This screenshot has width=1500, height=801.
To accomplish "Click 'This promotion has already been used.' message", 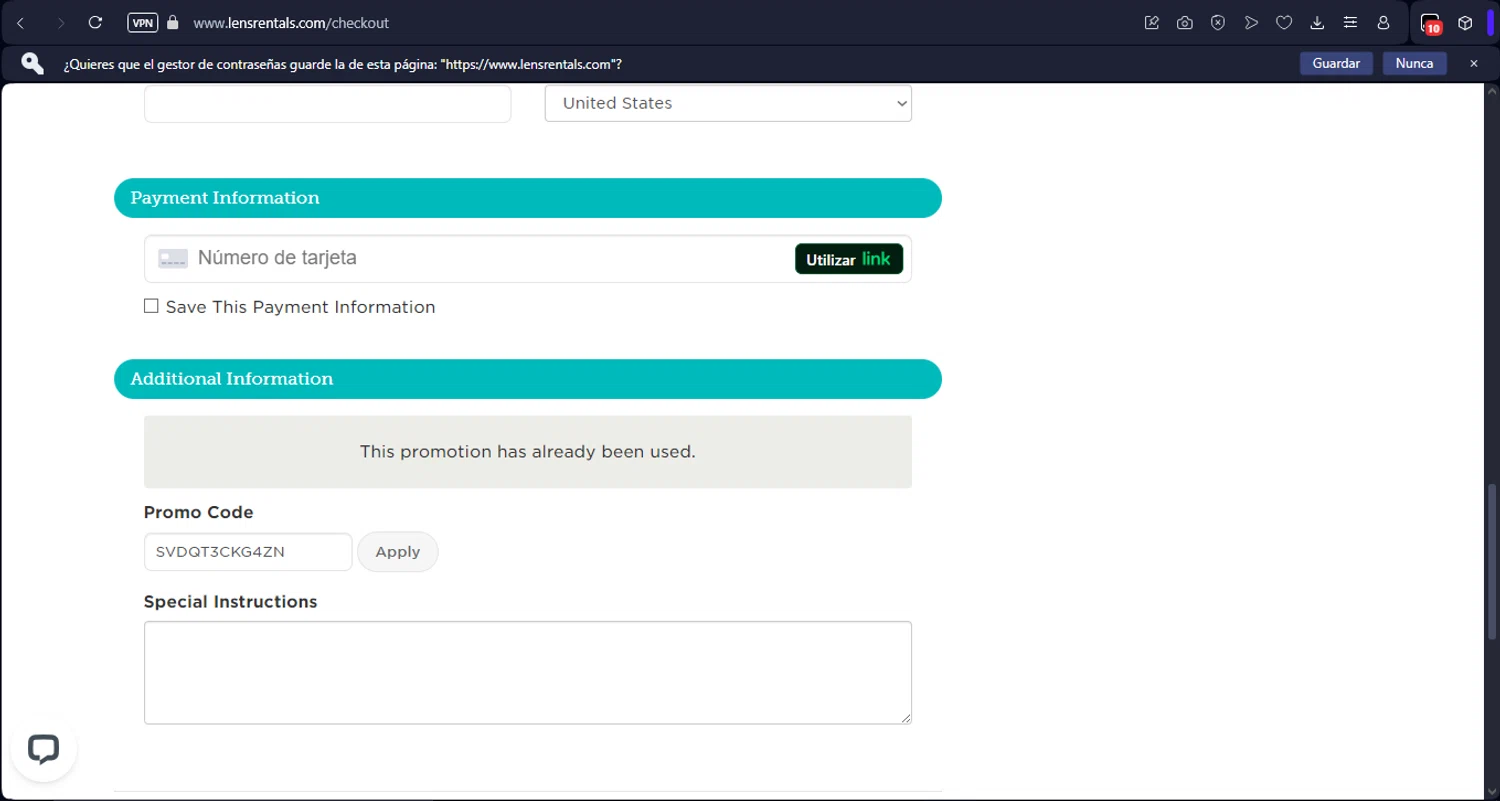I will (x=528, y=452).
